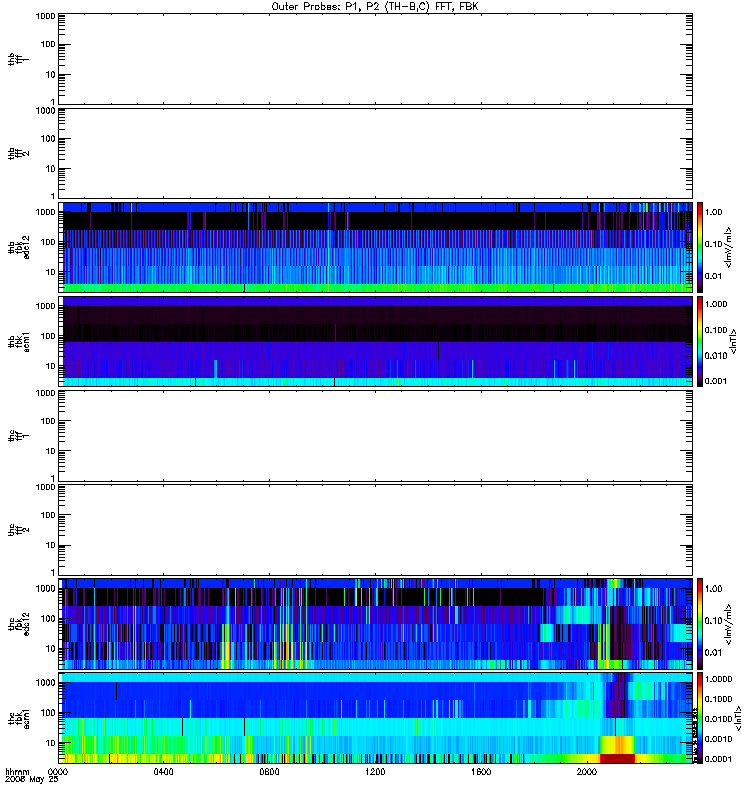Click the red intensity burst in thc scm1 spectrogram

point(617,758)
